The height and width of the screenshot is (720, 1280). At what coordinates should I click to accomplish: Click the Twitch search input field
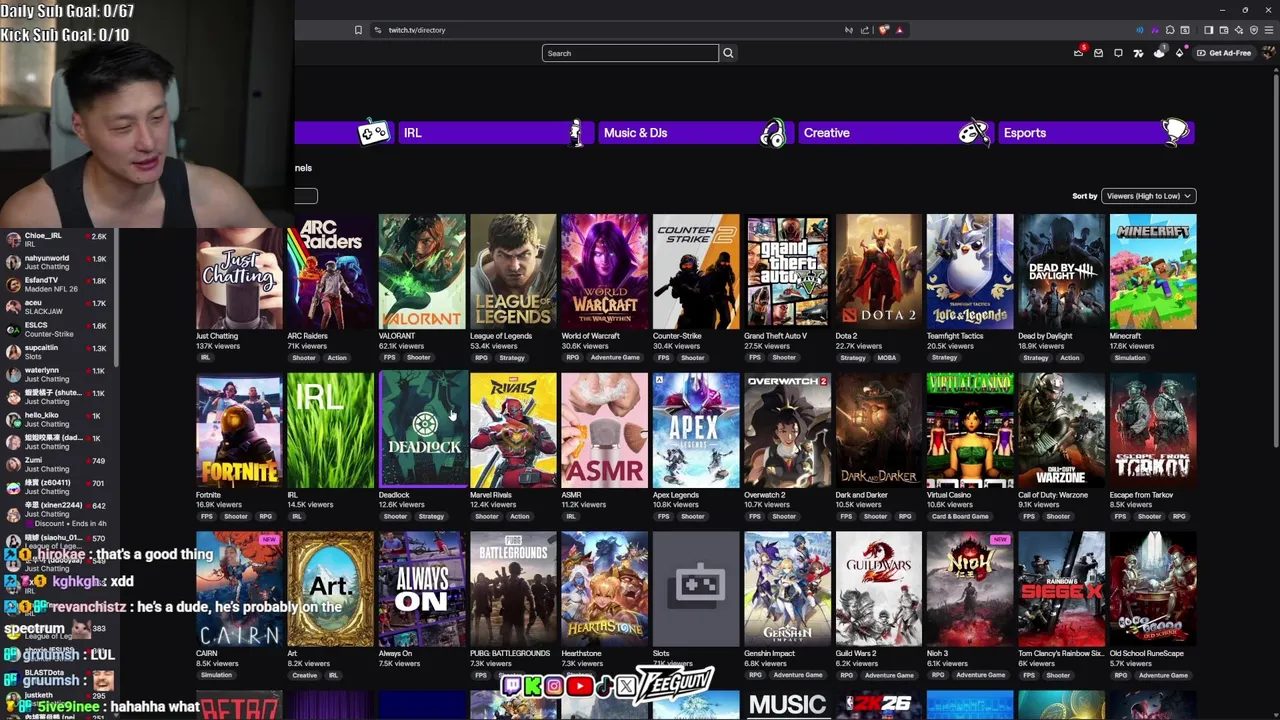coord(630,53)
